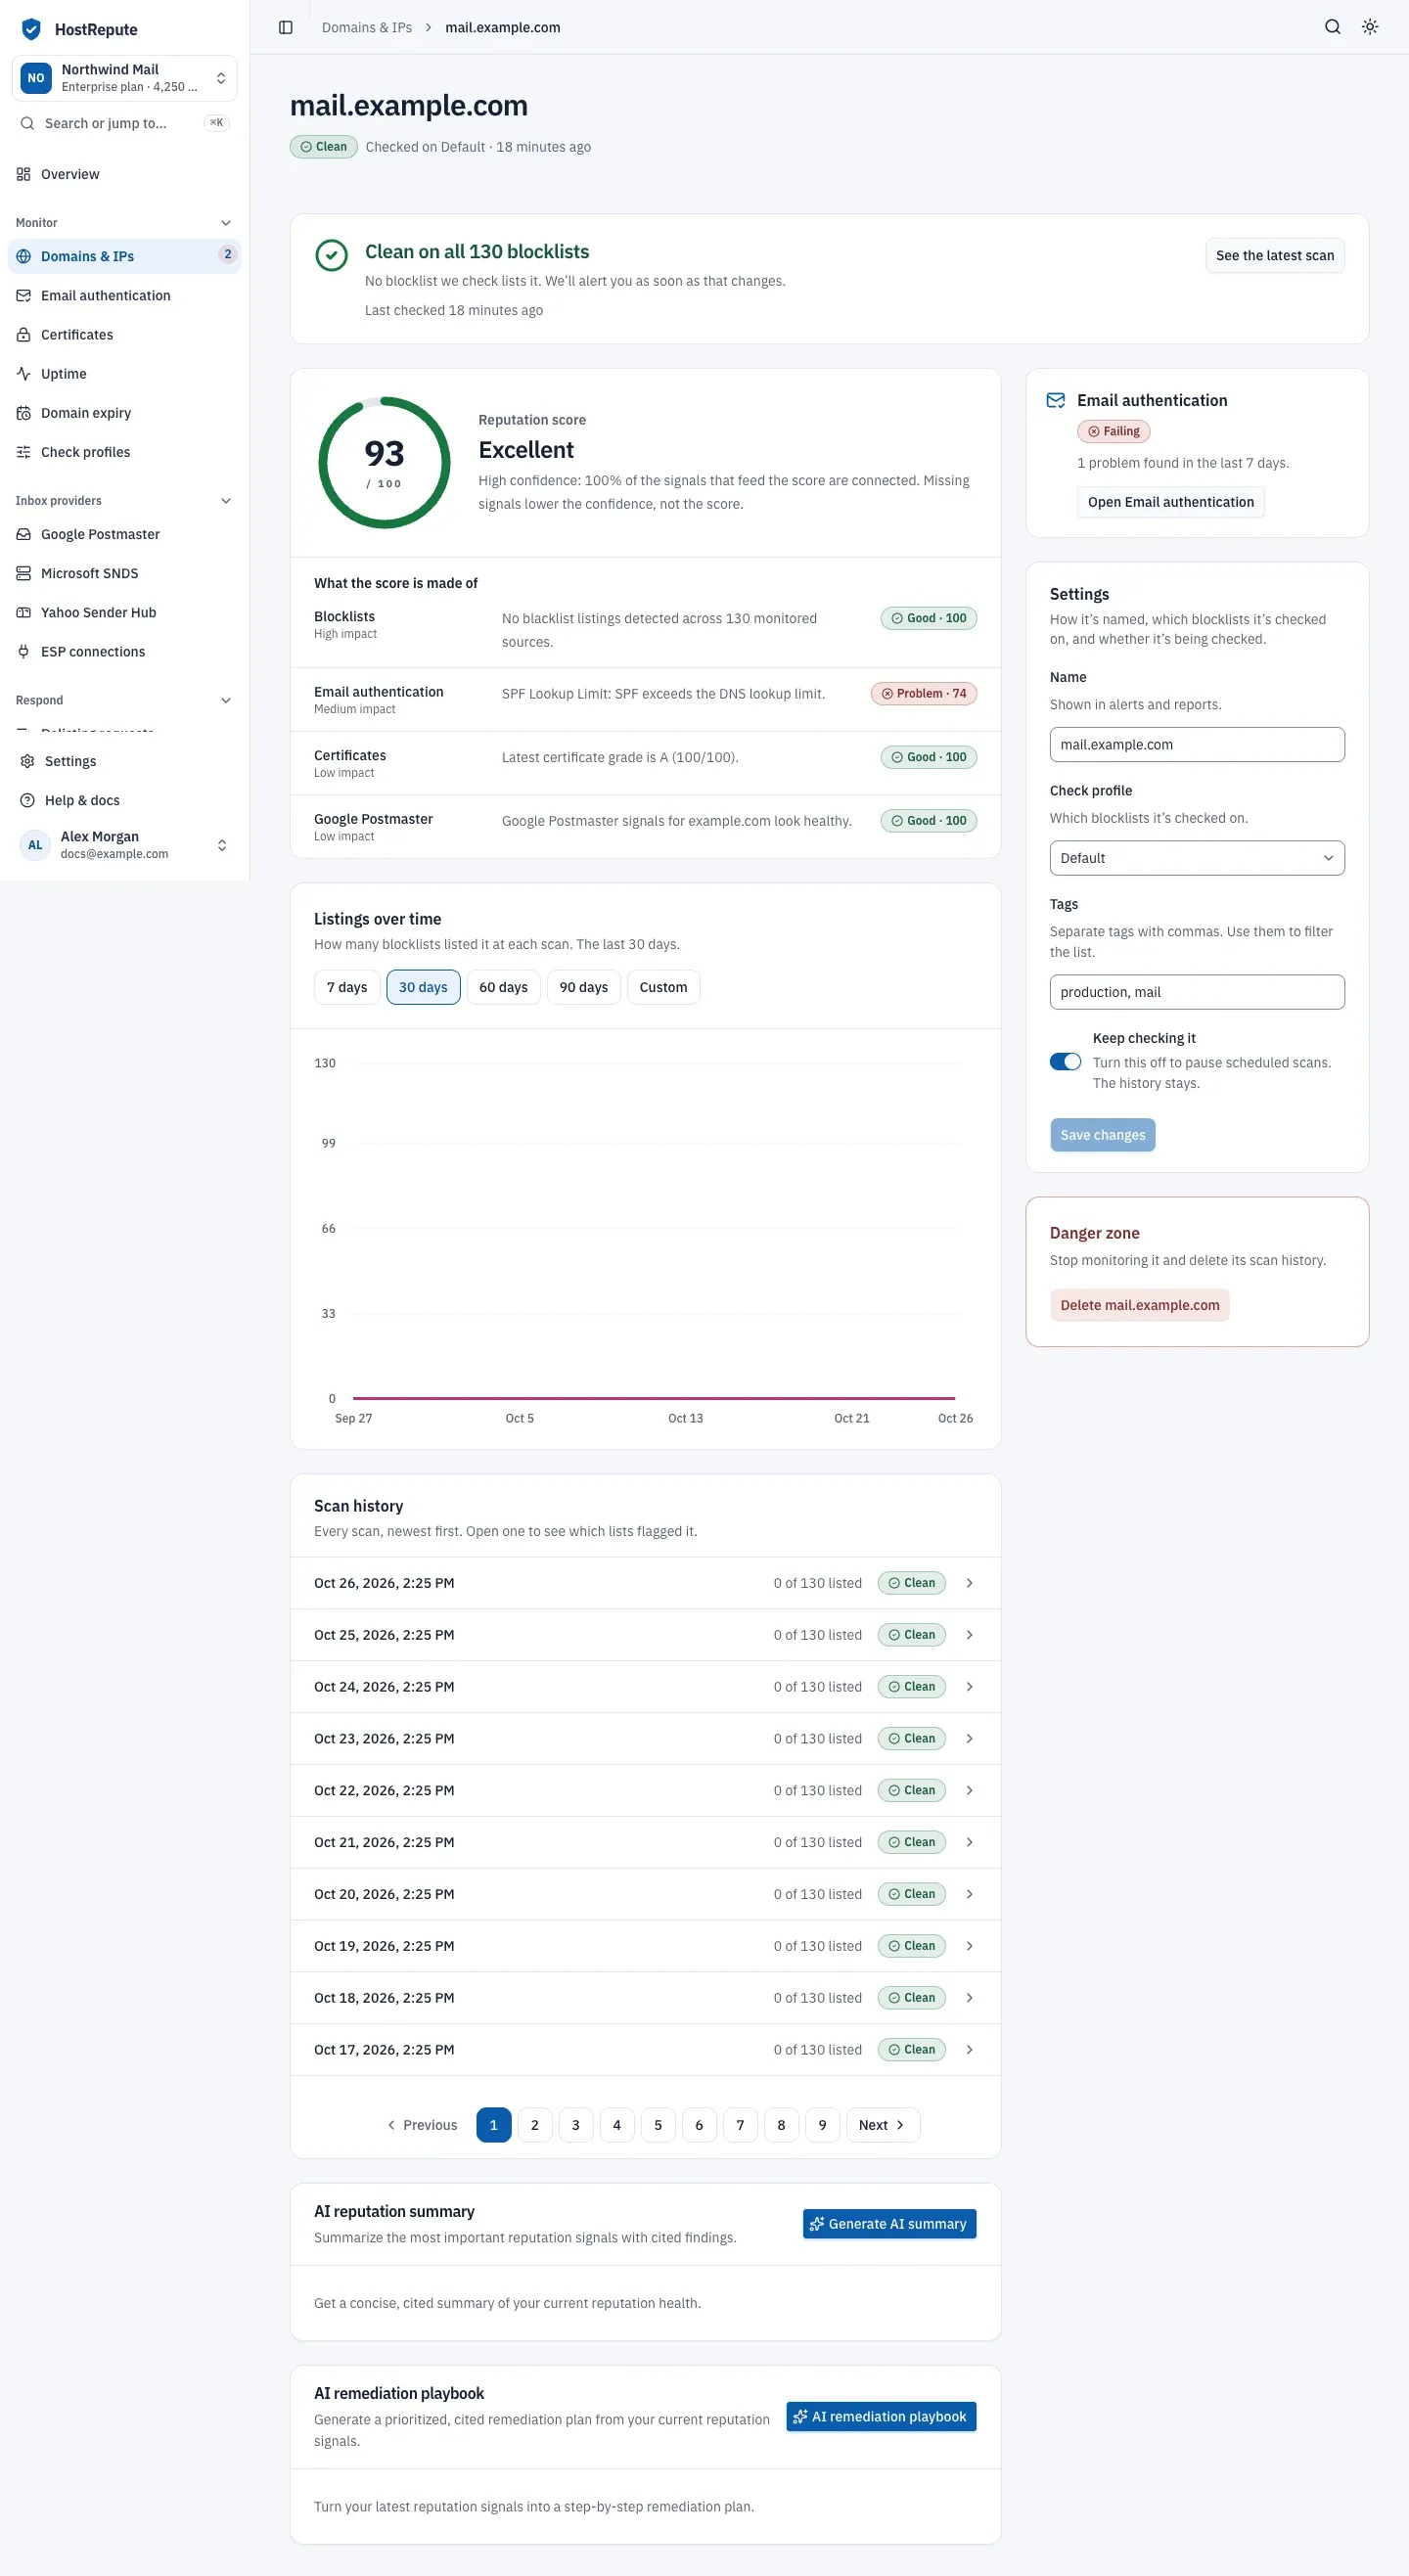The width and height of the screenshot is (1409, 2576).
Task: Click Open Email authentication button
Action: (1170, 502)
